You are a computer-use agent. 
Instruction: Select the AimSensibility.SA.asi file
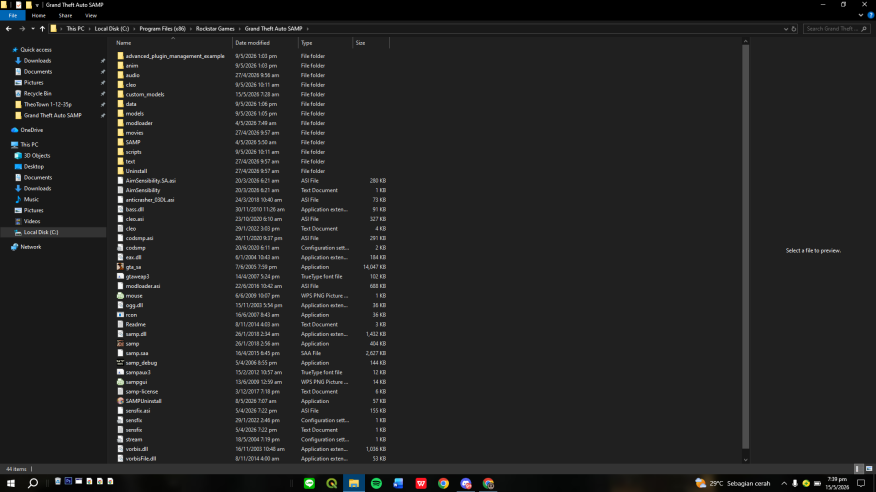pos(150,180)
